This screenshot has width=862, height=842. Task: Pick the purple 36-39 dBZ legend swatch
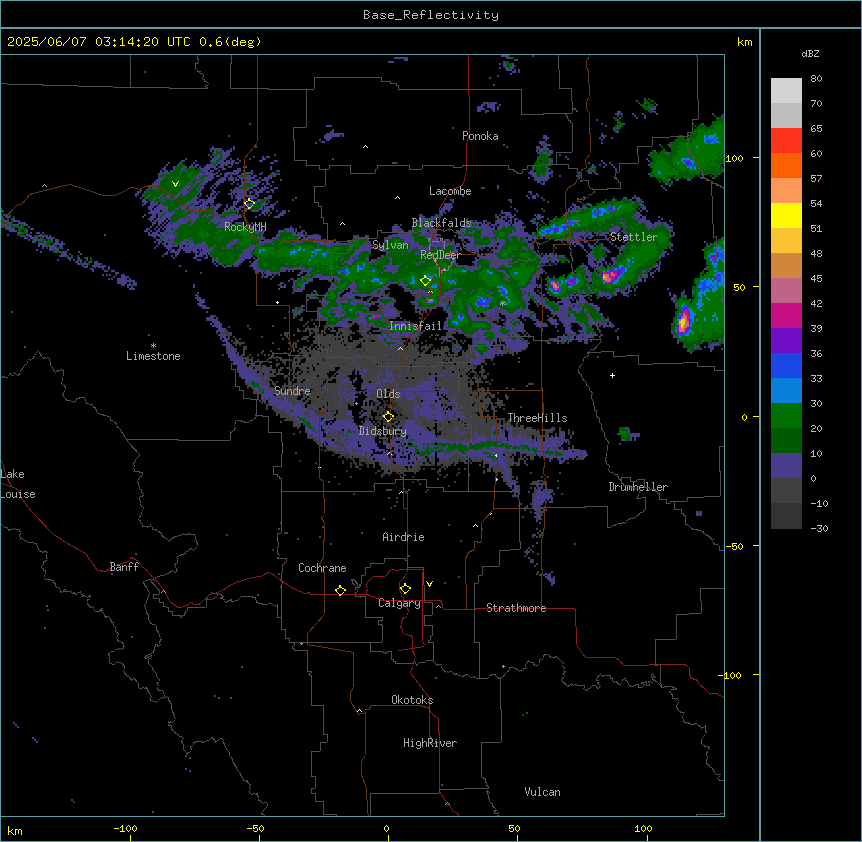[786, 341]
